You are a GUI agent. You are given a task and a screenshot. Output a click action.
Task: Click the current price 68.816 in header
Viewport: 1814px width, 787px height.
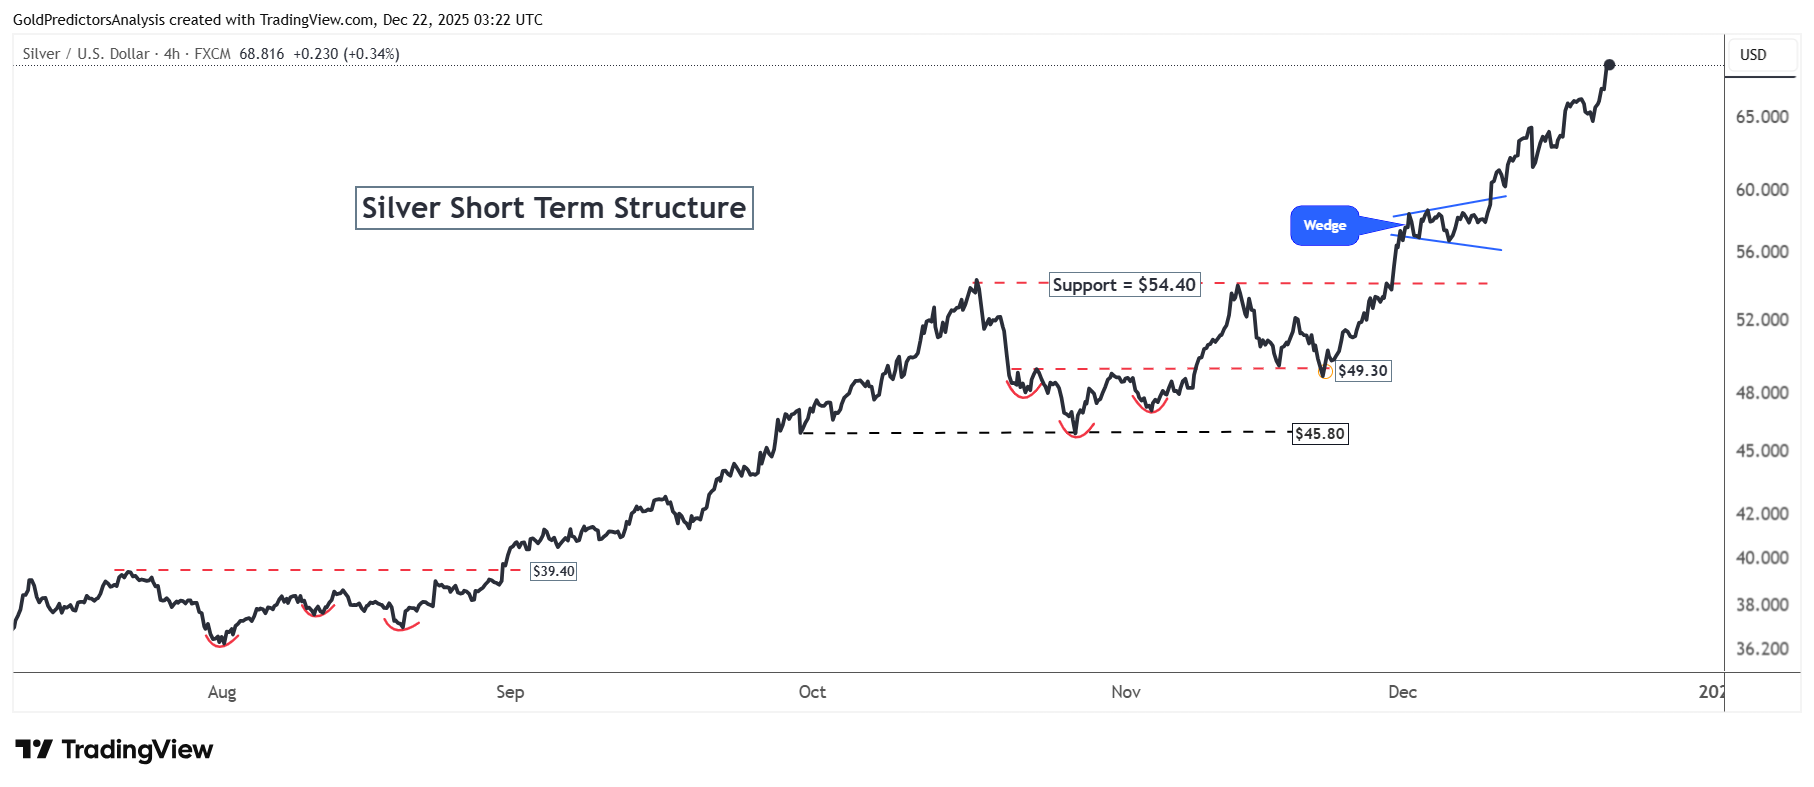[x=262, y=54]
